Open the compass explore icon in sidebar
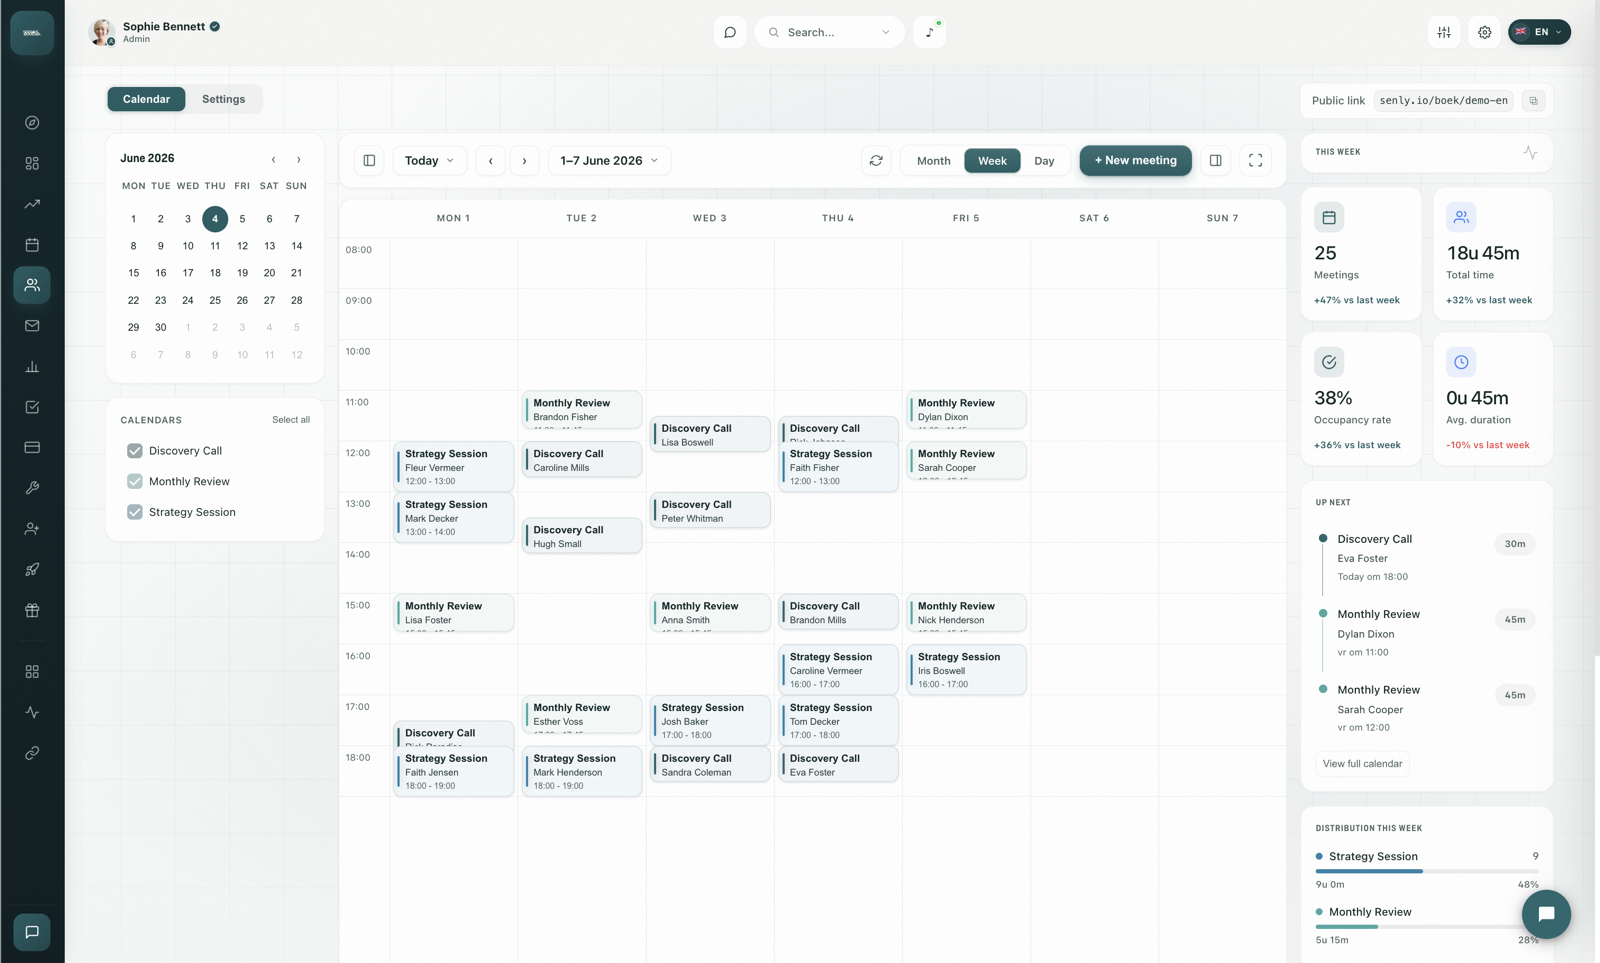Viewport: 1600px width, 963px height. (x=32, y=123)
